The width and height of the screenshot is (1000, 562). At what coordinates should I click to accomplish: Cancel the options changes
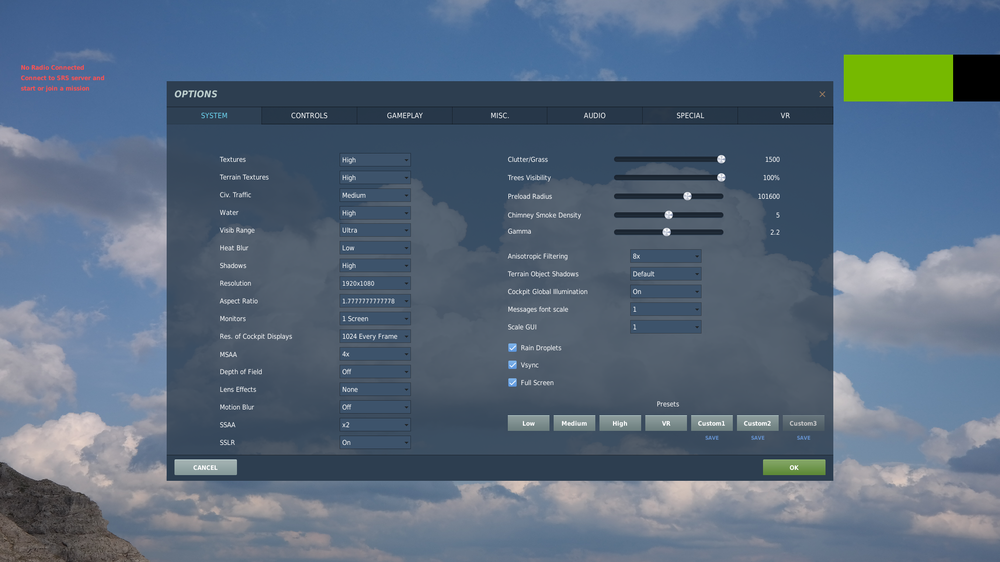[x=205, y=468]
